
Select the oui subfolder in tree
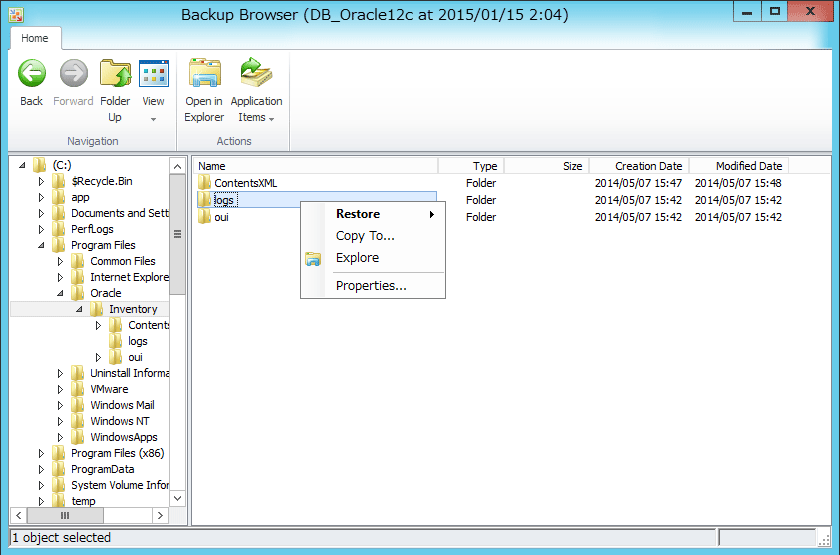click(x=136, y=357)
